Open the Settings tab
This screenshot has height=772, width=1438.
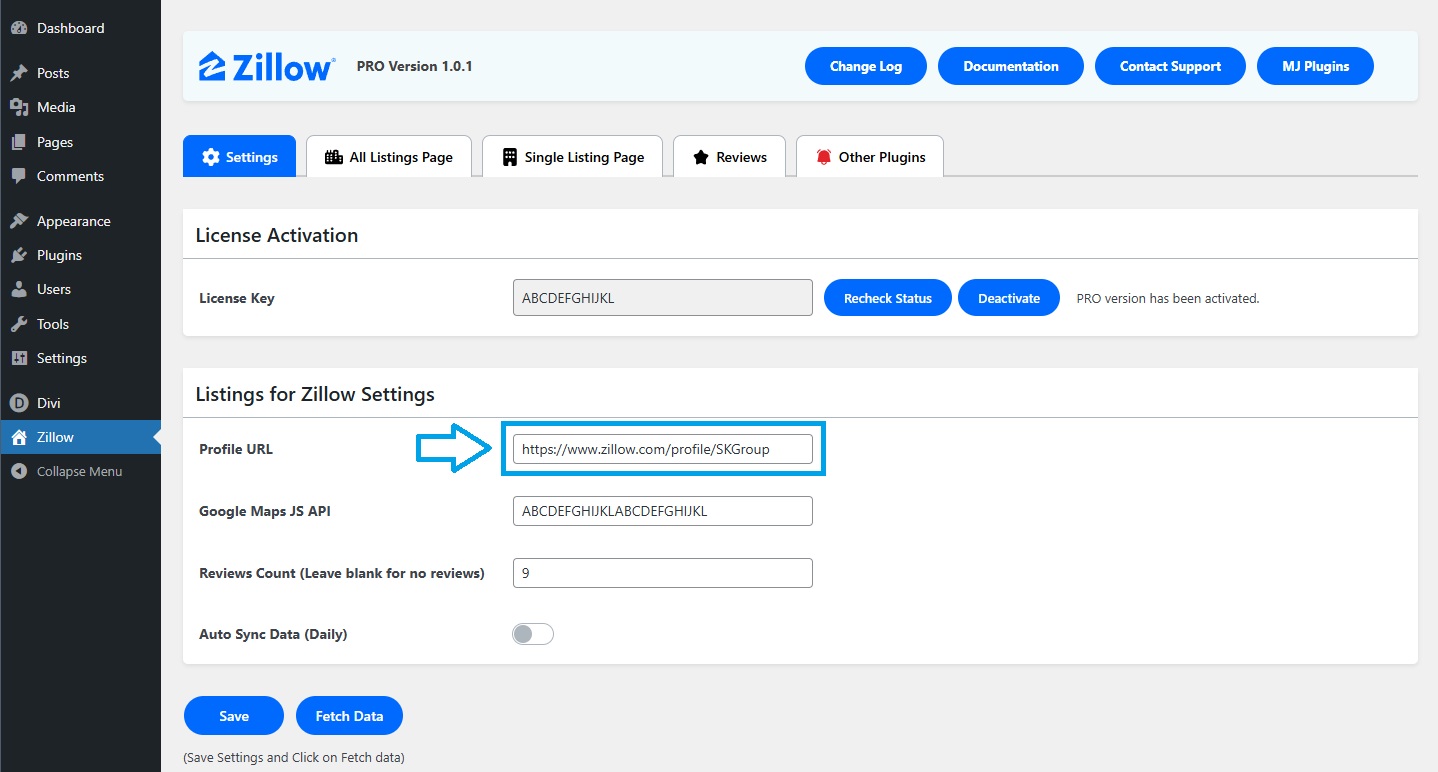coord(240,156)
